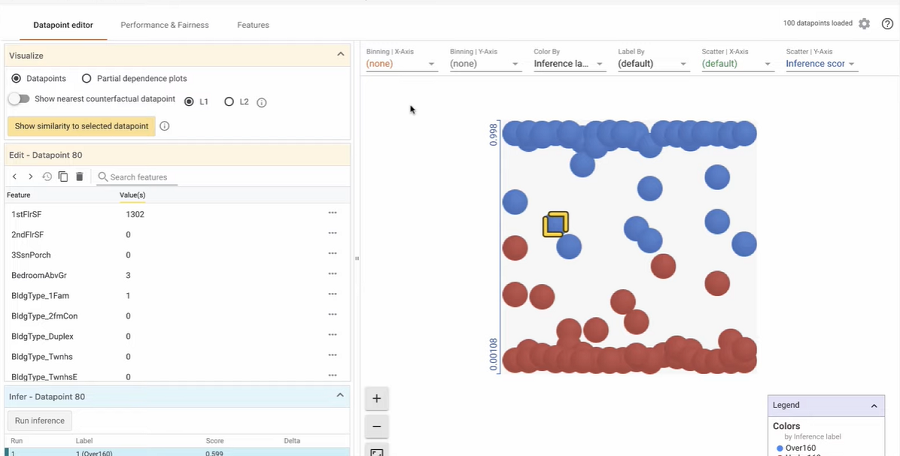Open the Binning X-Axis dropdown

(x=401, y=64)
